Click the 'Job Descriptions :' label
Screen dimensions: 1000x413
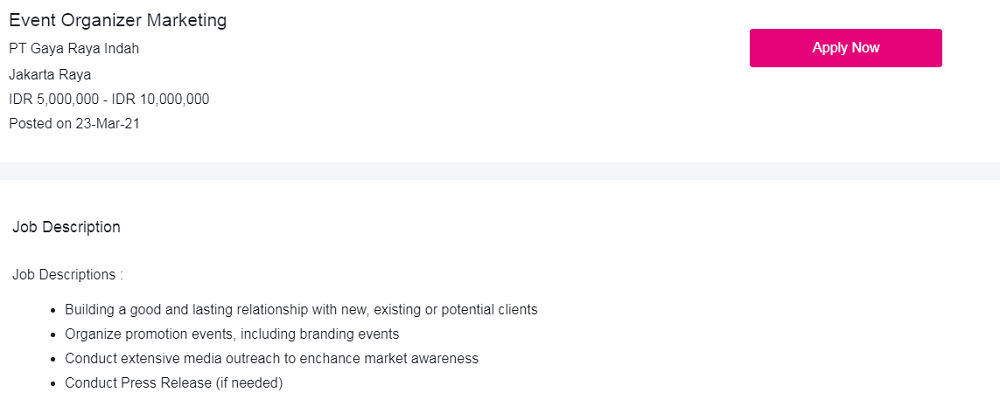click(x=68, y=274)
